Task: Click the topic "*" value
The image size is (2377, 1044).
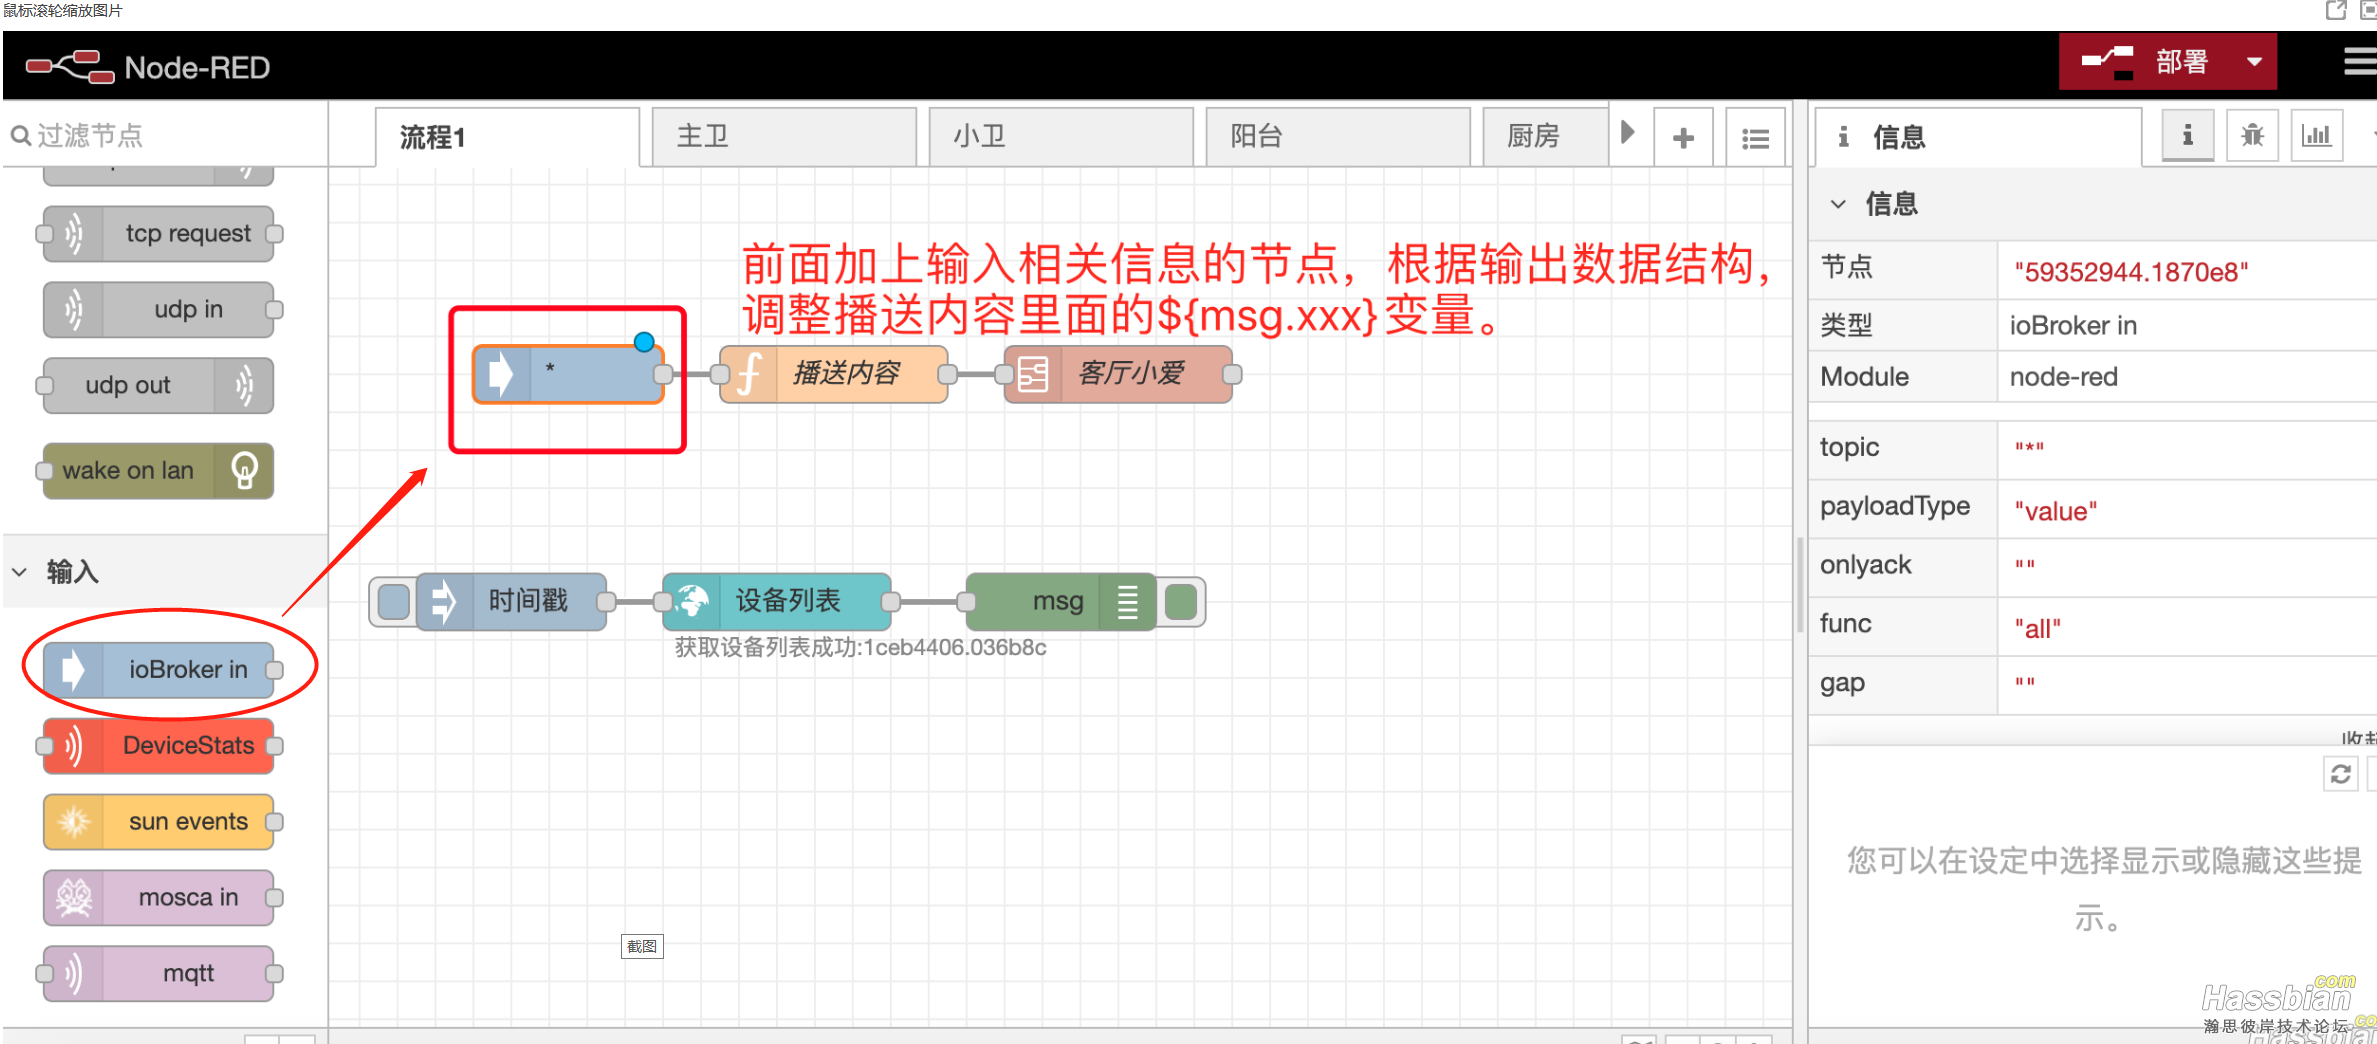Action: click(2029, 448)
